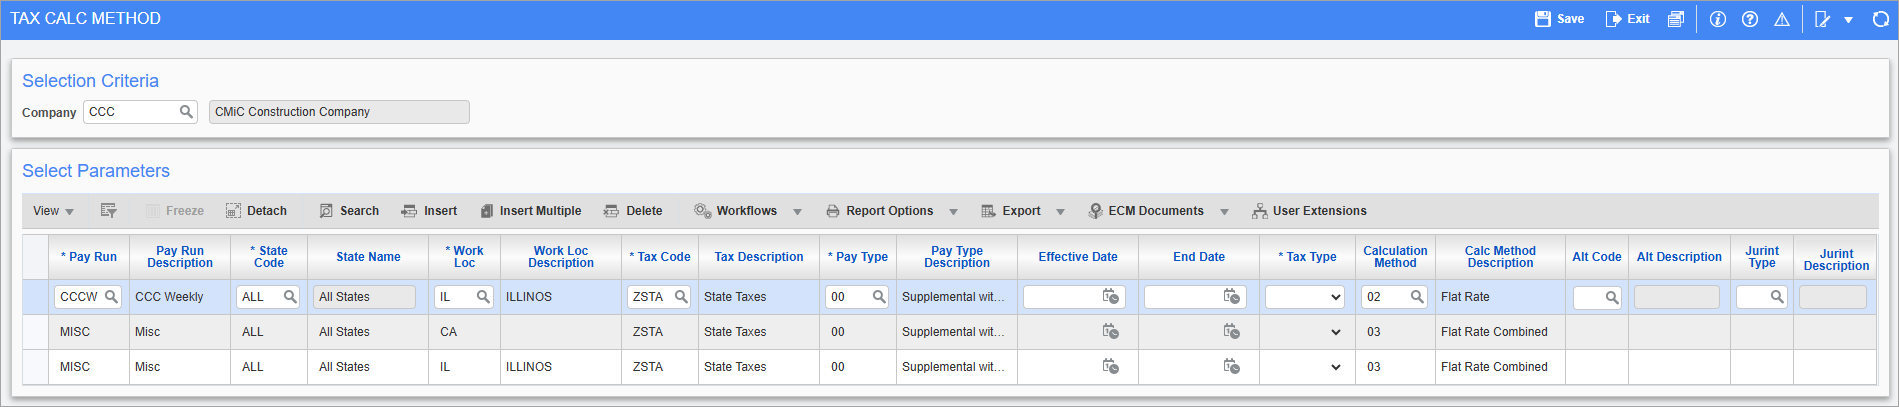Click Detach in the table toolbar
The height and width of the screenshot is (407, 1899).
click(x=256, y=211)
